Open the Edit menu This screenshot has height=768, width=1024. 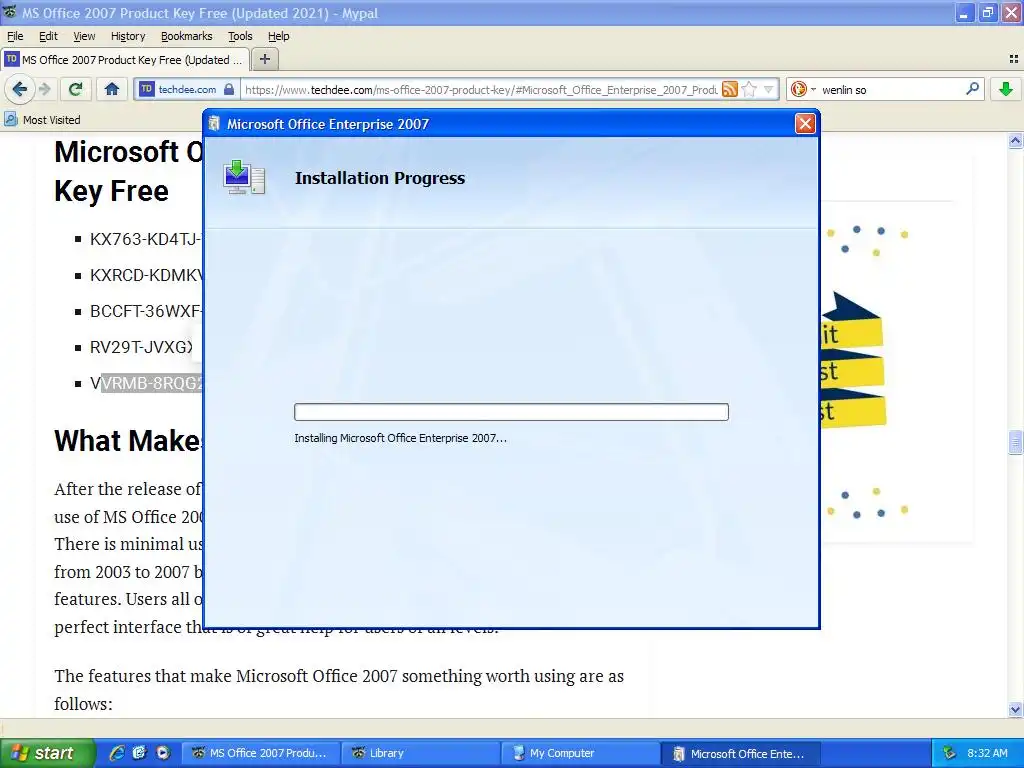(x=48, y=36)
